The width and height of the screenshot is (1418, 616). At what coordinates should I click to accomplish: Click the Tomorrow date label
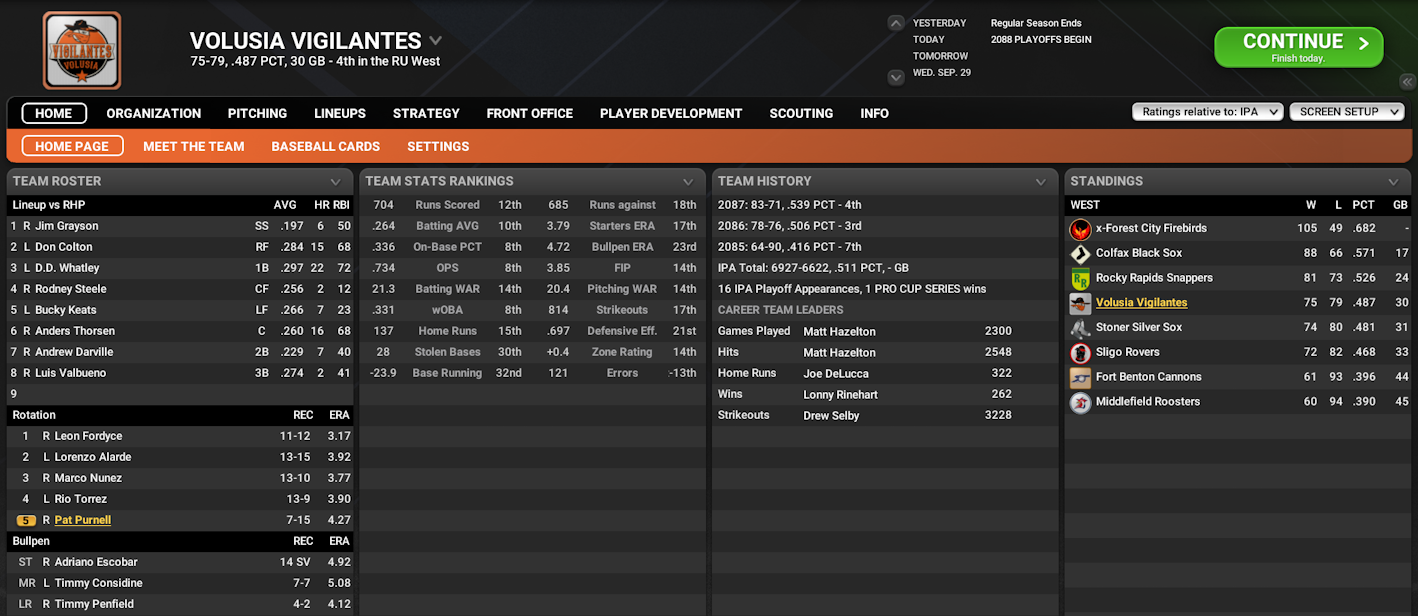941,56
